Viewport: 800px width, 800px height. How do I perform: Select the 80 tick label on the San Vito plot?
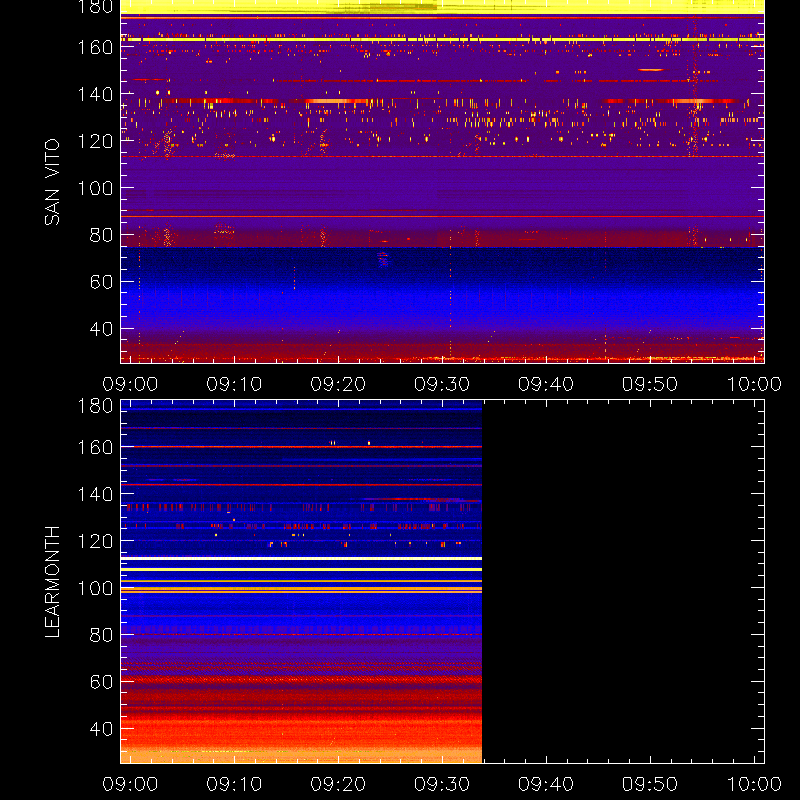click(101, 235)
